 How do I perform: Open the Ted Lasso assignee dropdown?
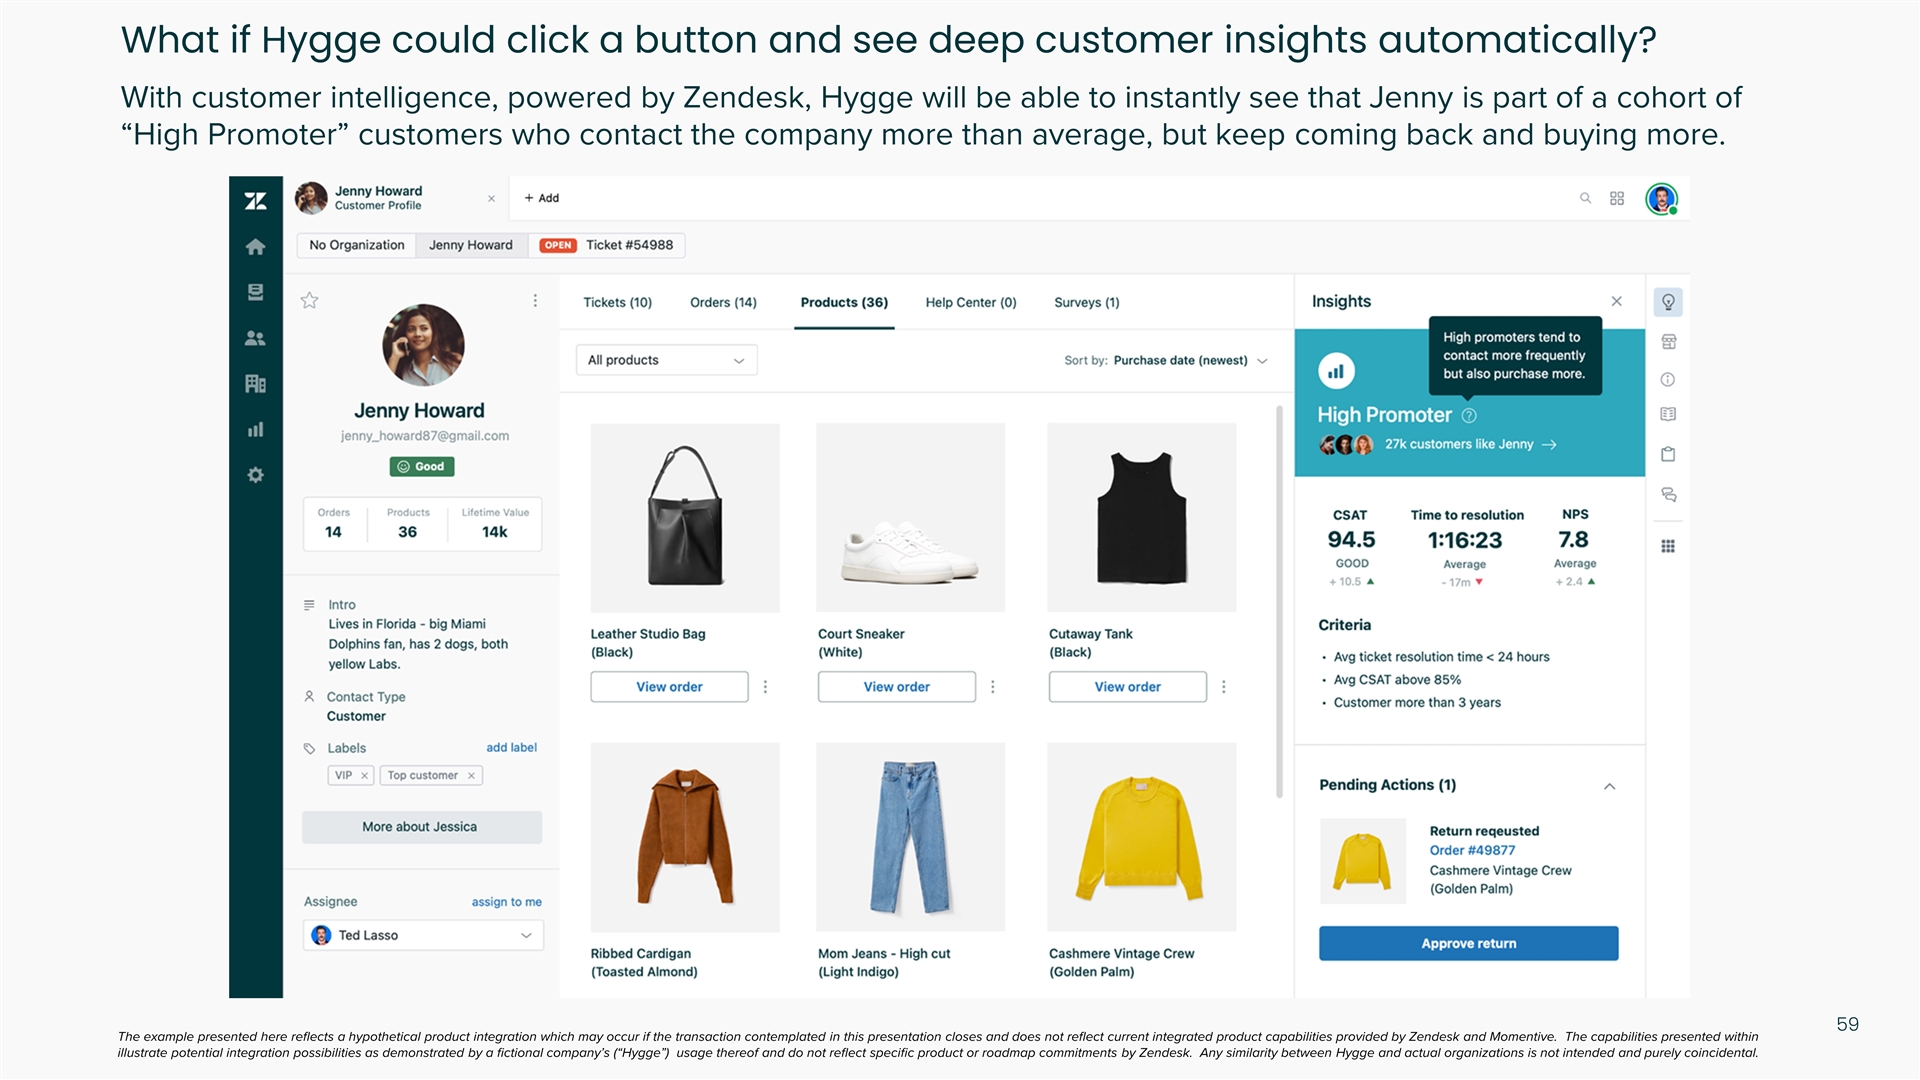click(x=423, y=935)
